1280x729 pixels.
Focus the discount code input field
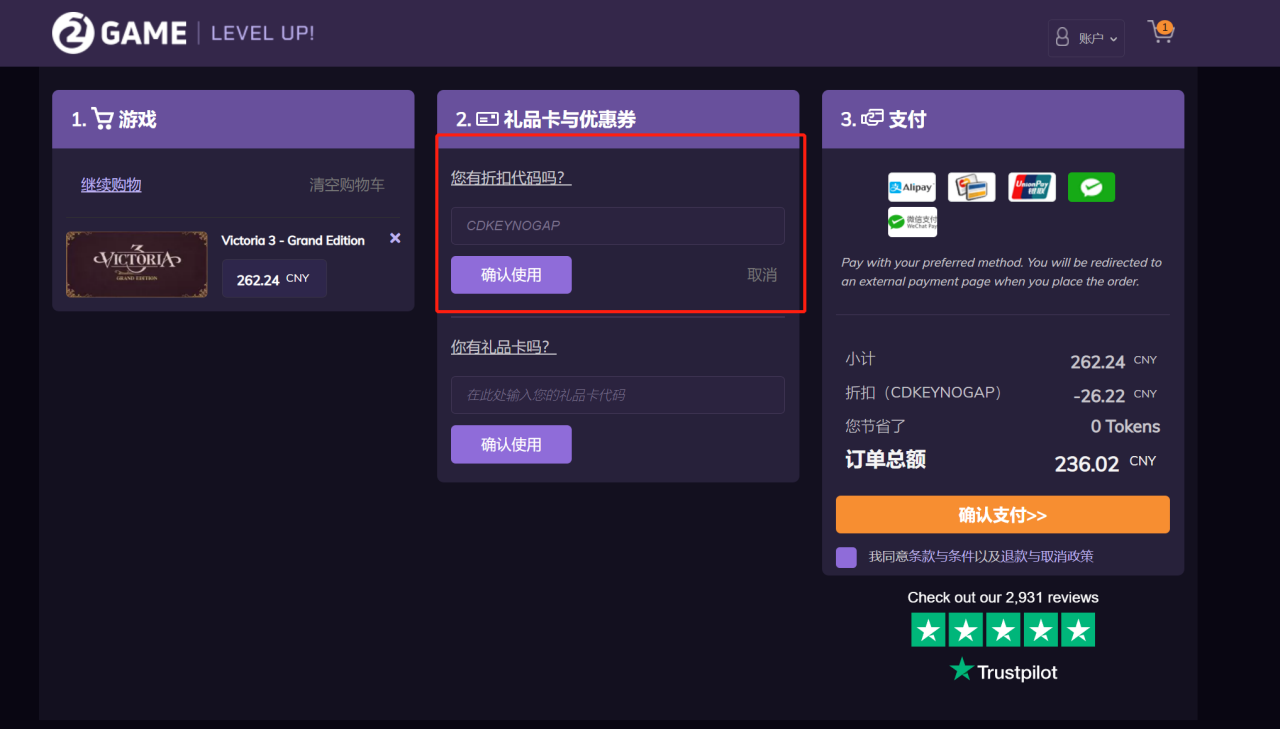coord(618,226)
